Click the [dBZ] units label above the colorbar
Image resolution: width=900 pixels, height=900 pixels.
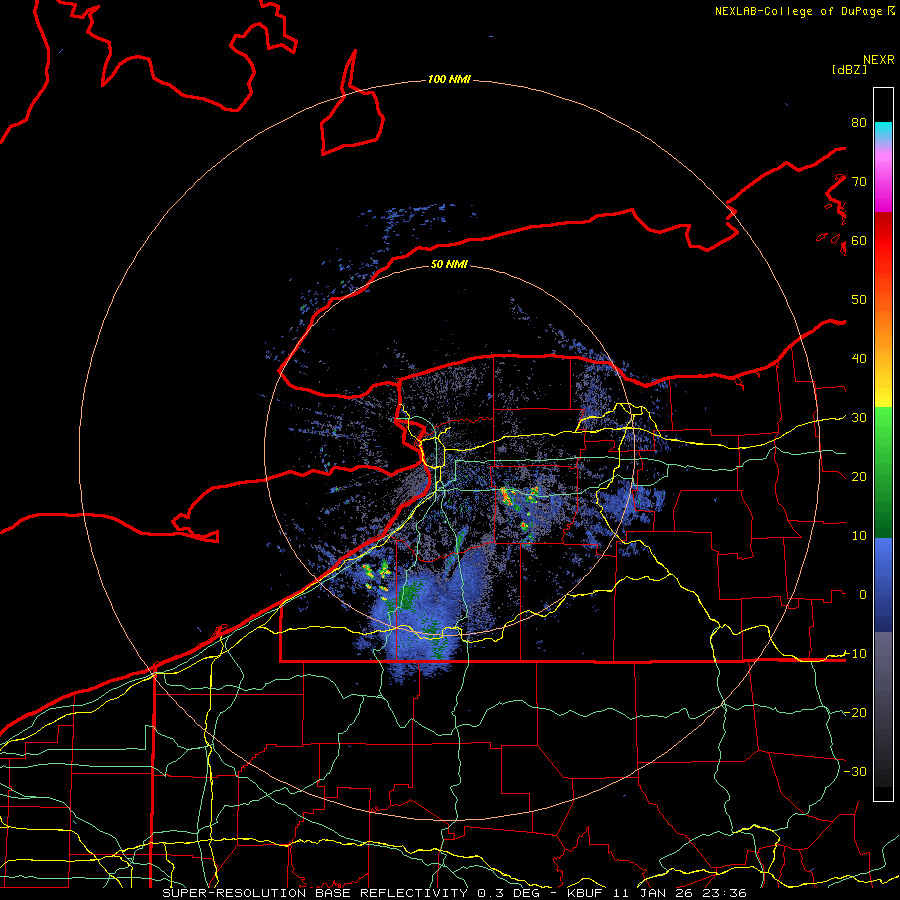(x=849, y=69)
